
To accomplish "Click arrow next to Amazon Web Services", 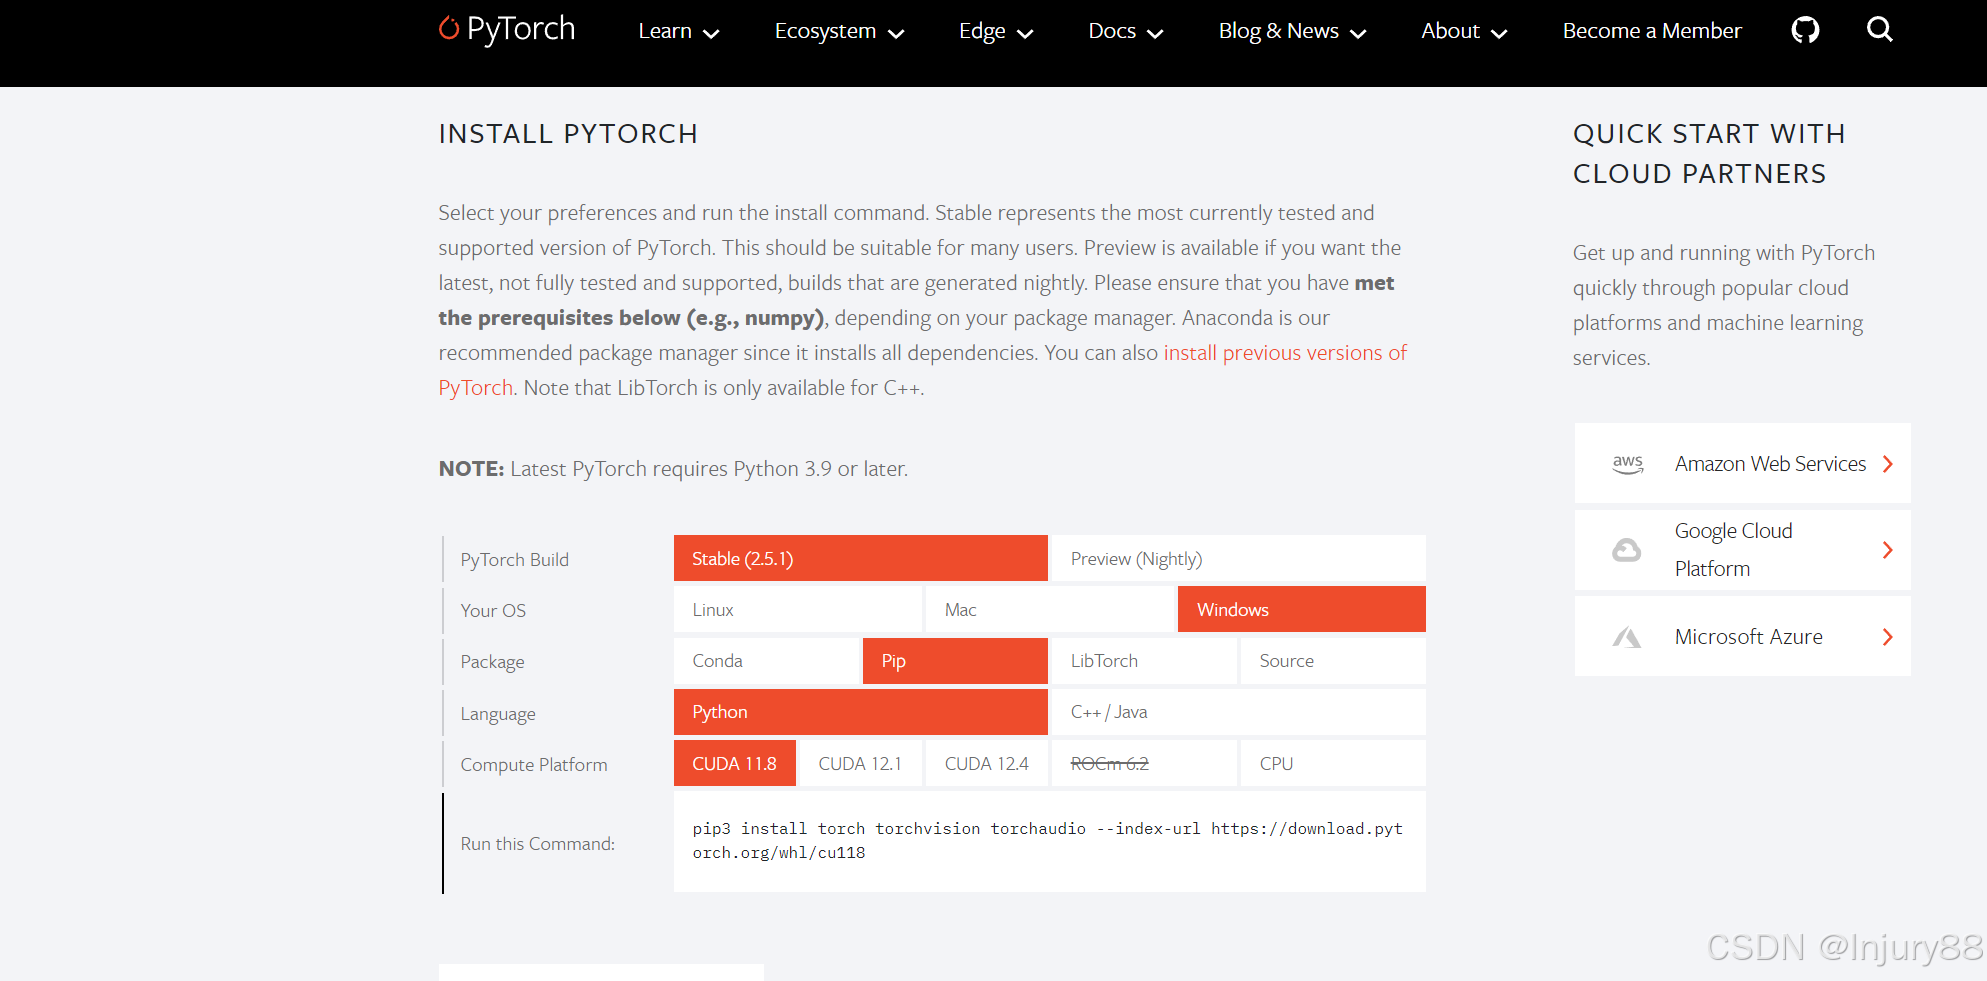I will [x=1887, y=464].
